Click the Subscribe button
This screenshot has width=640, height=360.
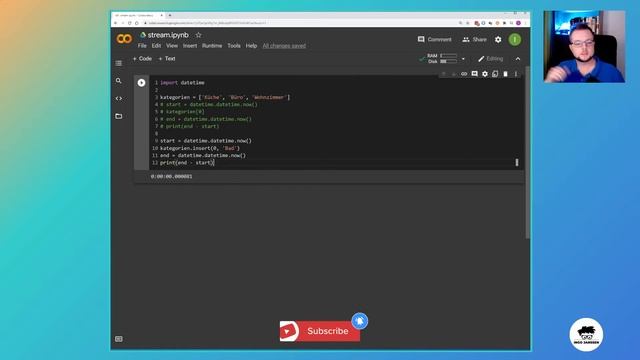click(x=320, y=331)
